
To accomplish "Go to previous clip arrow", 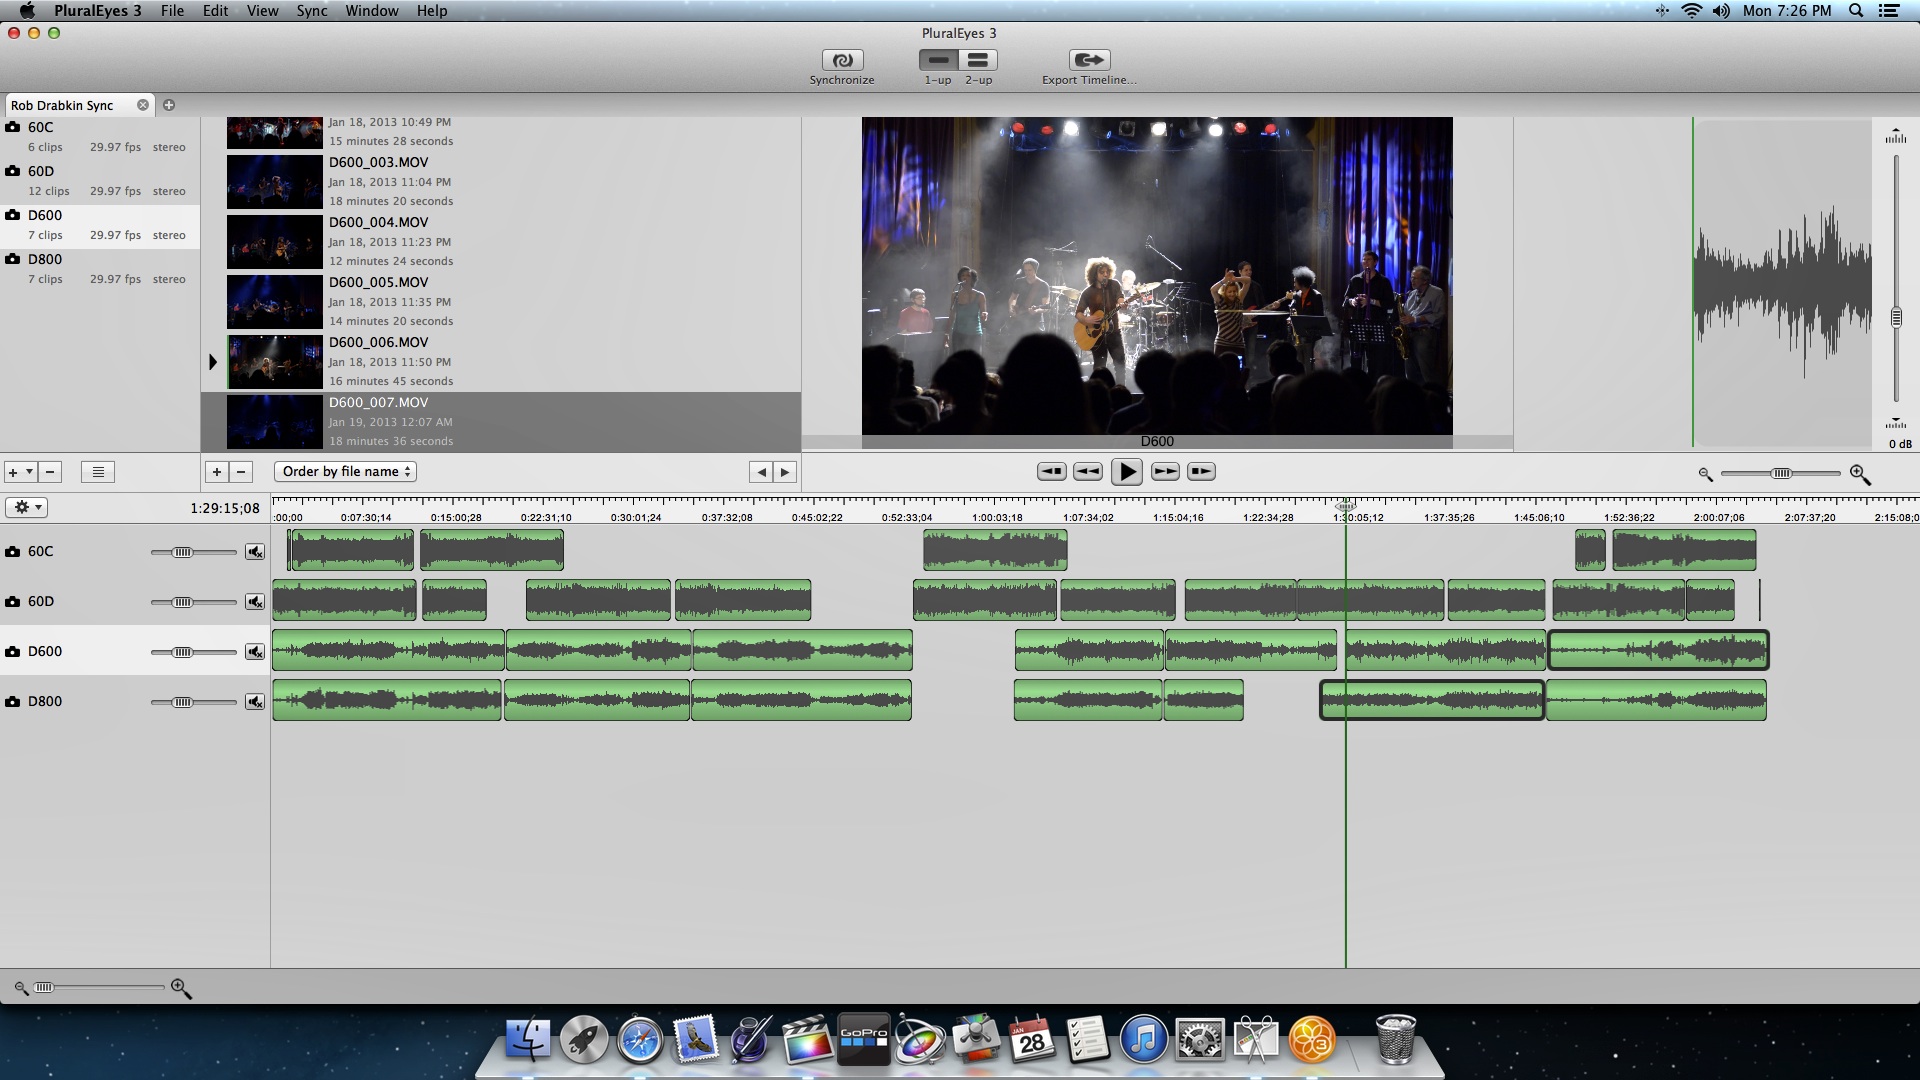I will [761, 472].
